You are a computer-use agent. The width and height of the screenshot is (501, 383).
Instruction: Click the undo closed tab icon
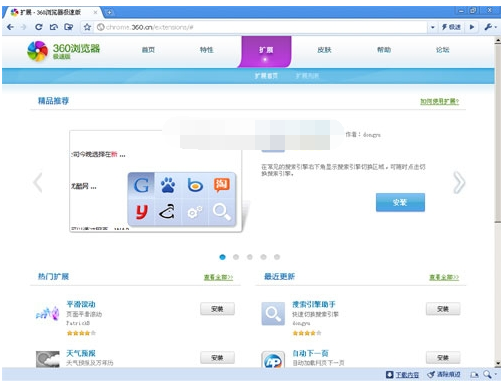(54, 27)
